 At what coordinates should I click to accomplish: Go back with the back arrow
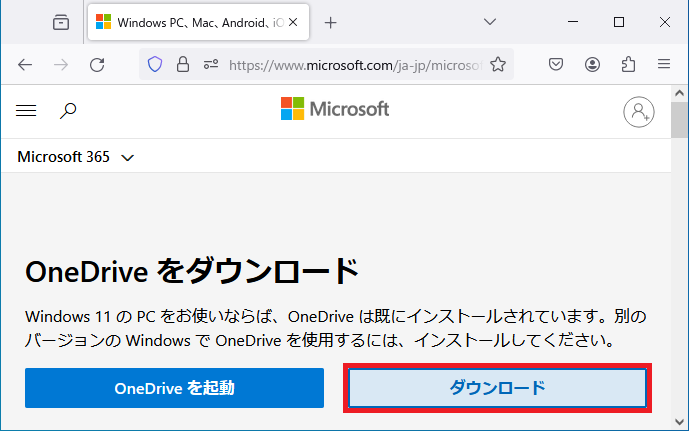25,65
